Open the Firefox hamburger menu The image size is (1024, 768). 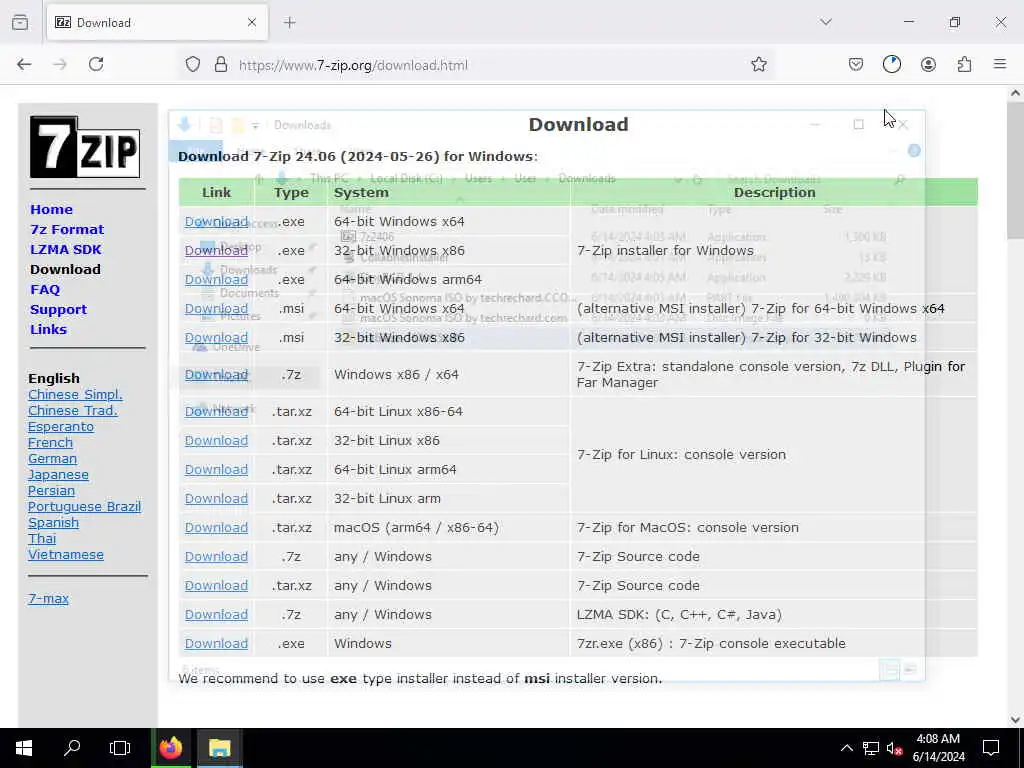[x=1000, y=64]
